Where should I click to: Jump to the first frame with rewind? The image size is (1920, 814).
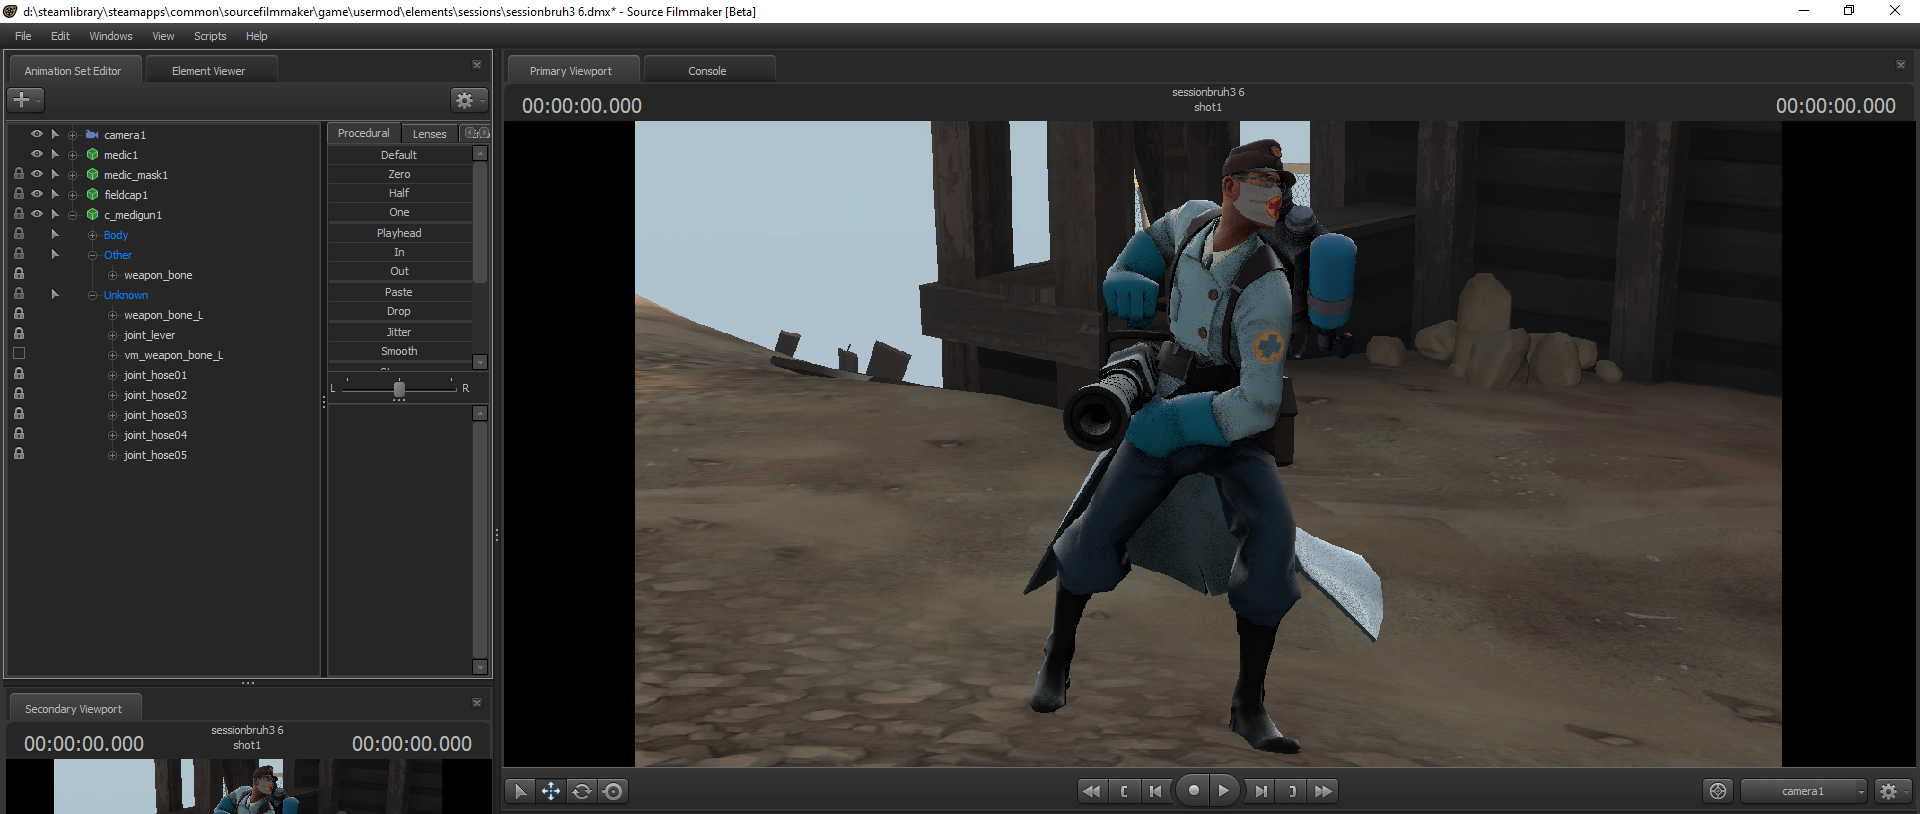(1092, 791)
